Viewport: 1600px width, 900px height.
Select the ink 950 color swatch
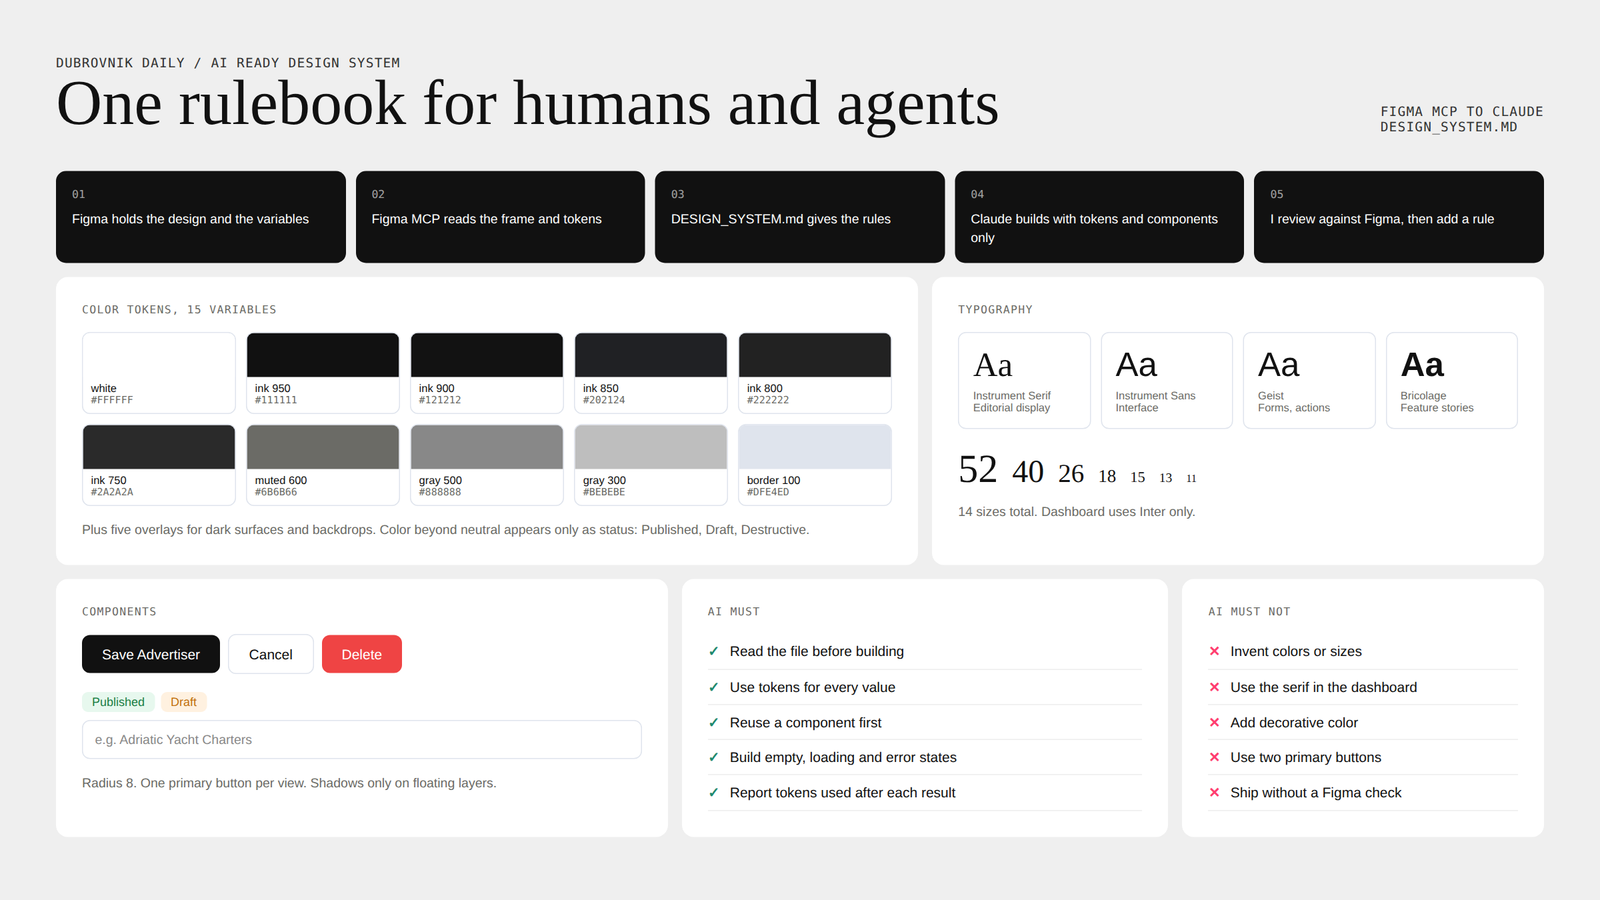(323, 373)
